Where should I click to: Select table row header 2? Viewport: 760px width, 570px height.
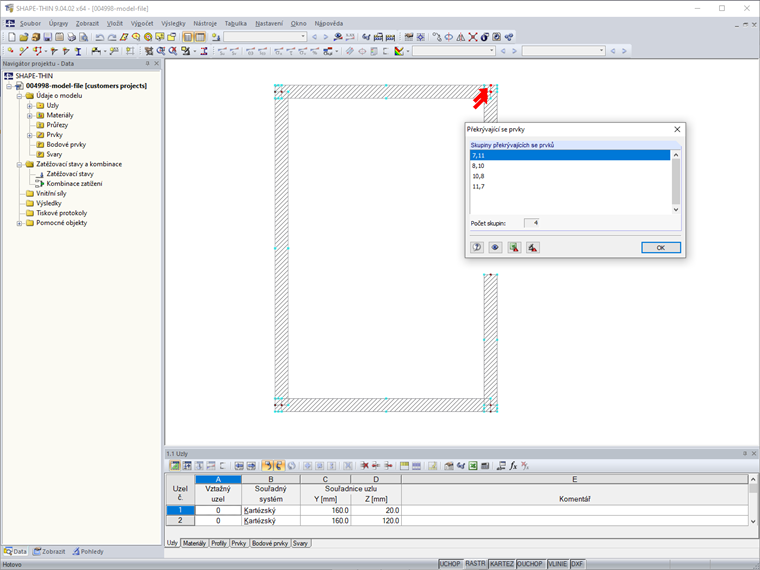click(180, 521)
